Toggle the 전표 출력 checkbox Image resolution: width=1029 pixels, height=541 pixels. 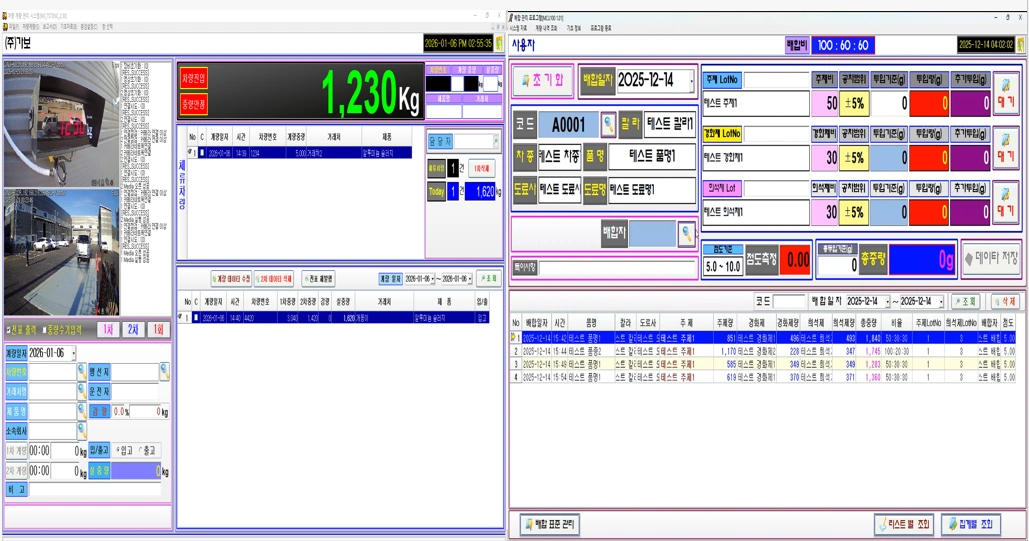pyautogui.click(x=9, y=330)
